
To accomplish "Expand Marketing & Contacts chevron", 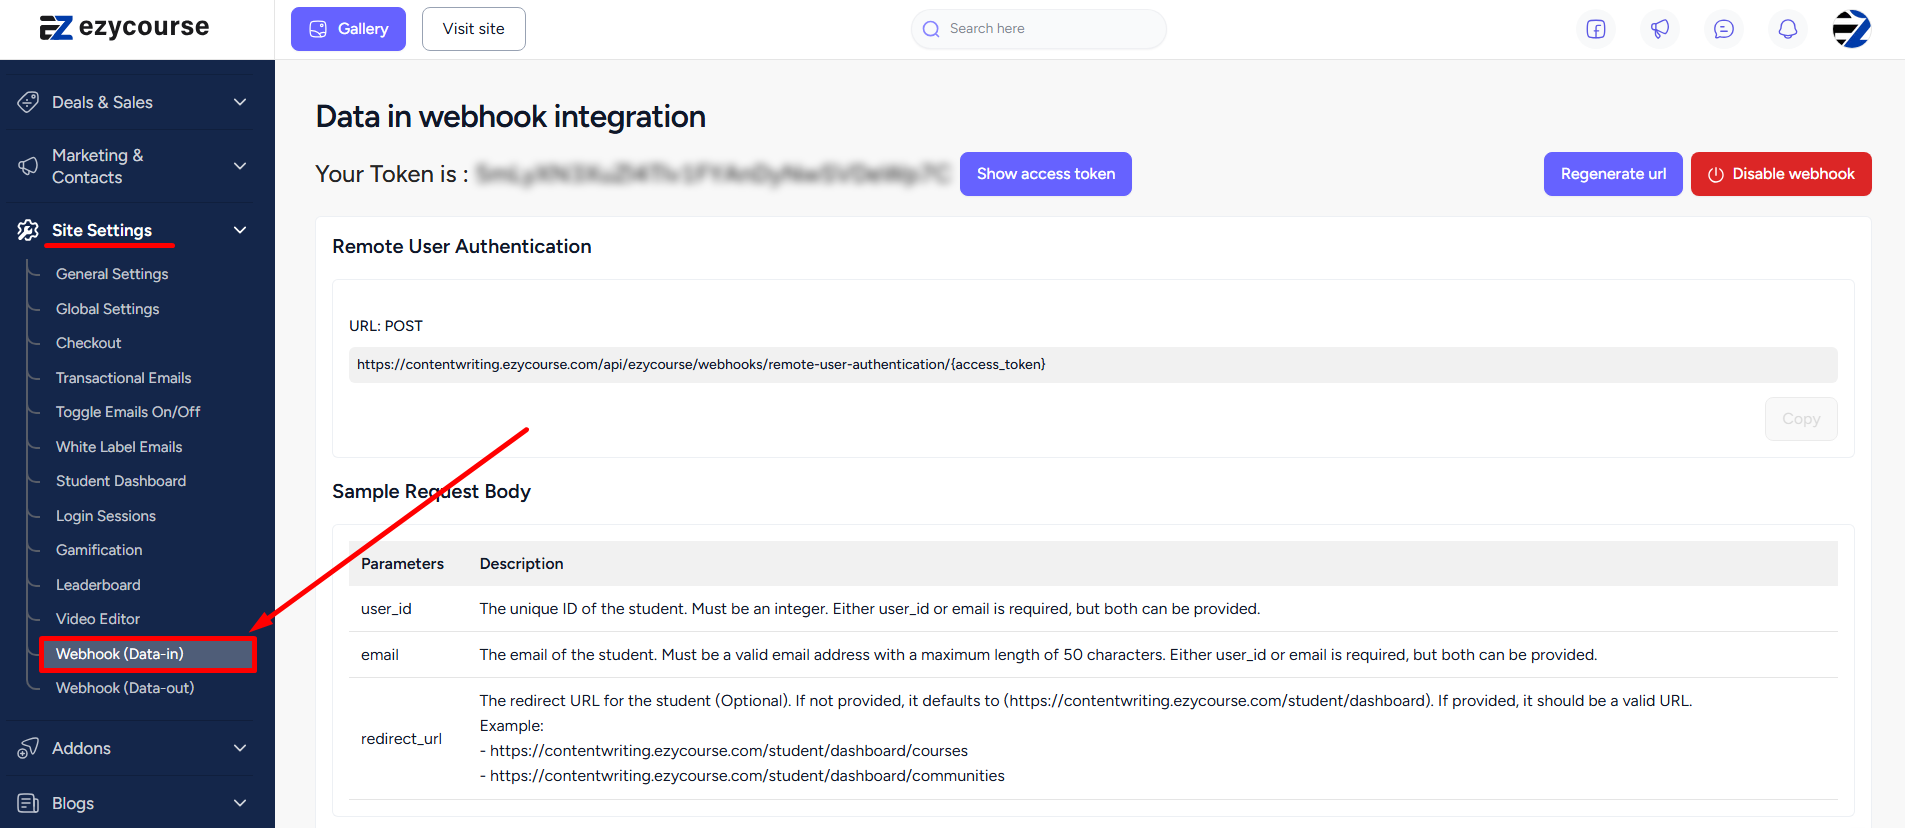I will (x=240, y=166).
